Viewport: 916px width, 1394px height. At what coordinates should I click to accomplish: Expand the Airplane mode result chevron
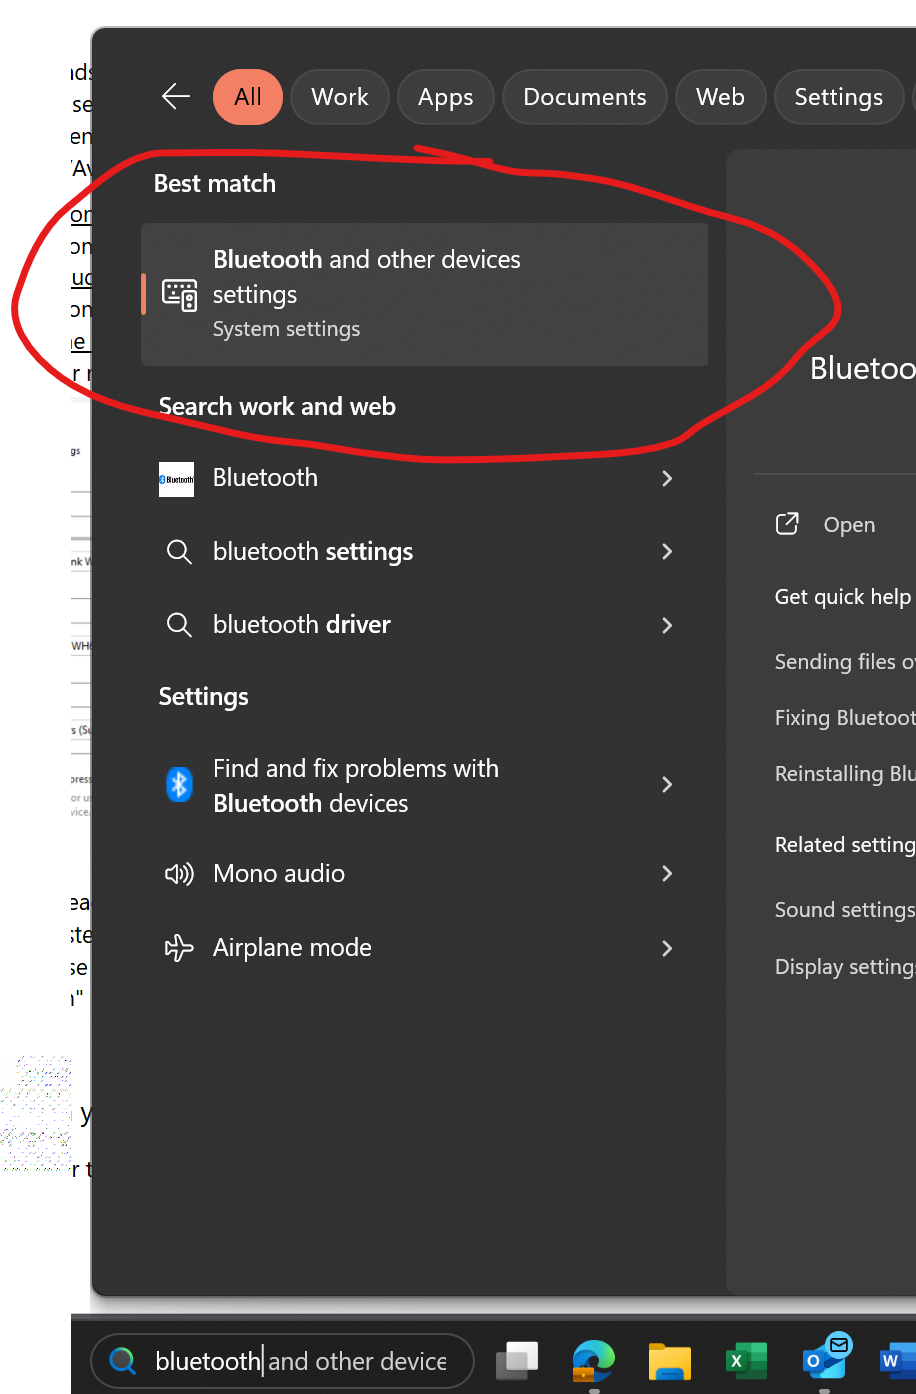coord(667,948)
